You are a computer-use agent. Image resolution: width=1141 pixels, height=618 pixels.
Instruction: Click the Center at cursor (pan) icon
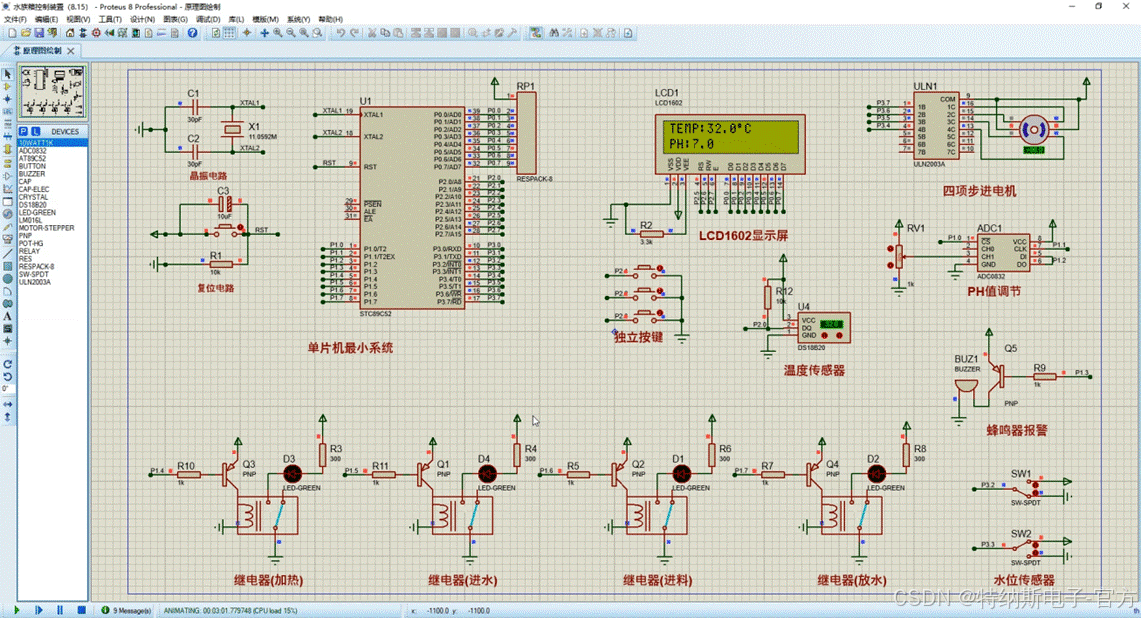click(264, 33)
